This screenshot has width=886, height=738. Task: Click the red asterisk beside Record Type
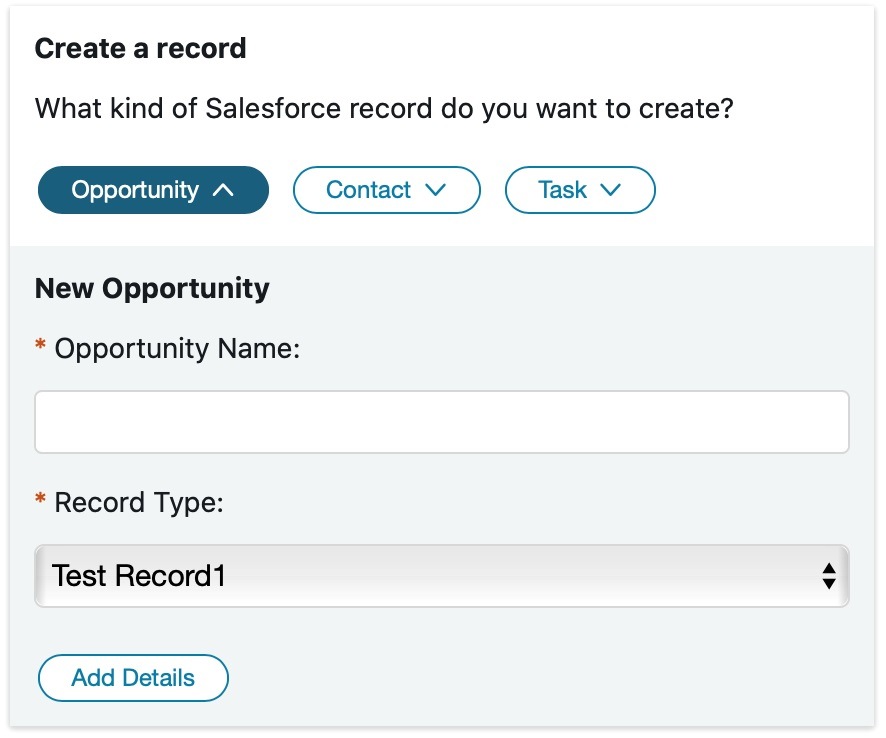40,499
